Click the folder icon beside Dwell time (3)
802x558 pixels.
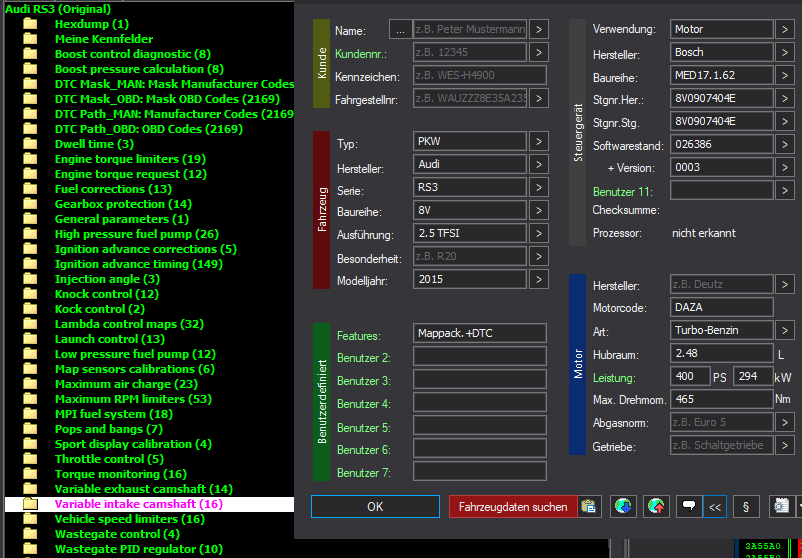point(31,144)
